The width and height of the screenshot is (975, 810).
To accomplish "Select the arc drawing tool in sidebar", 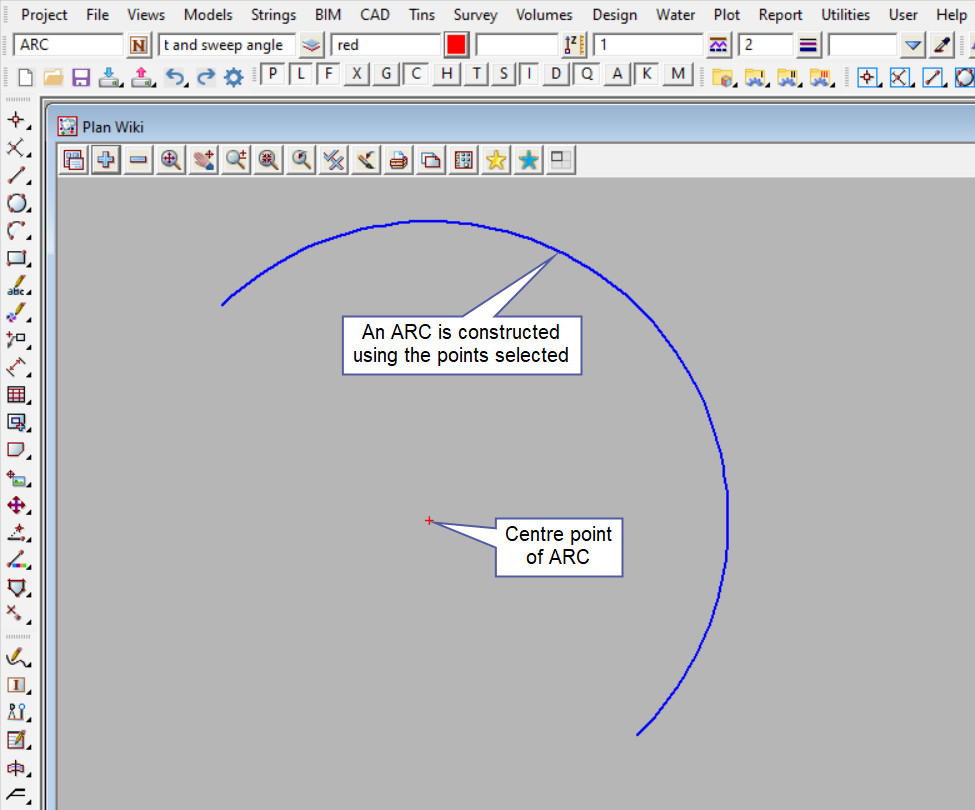I will 16,231.
